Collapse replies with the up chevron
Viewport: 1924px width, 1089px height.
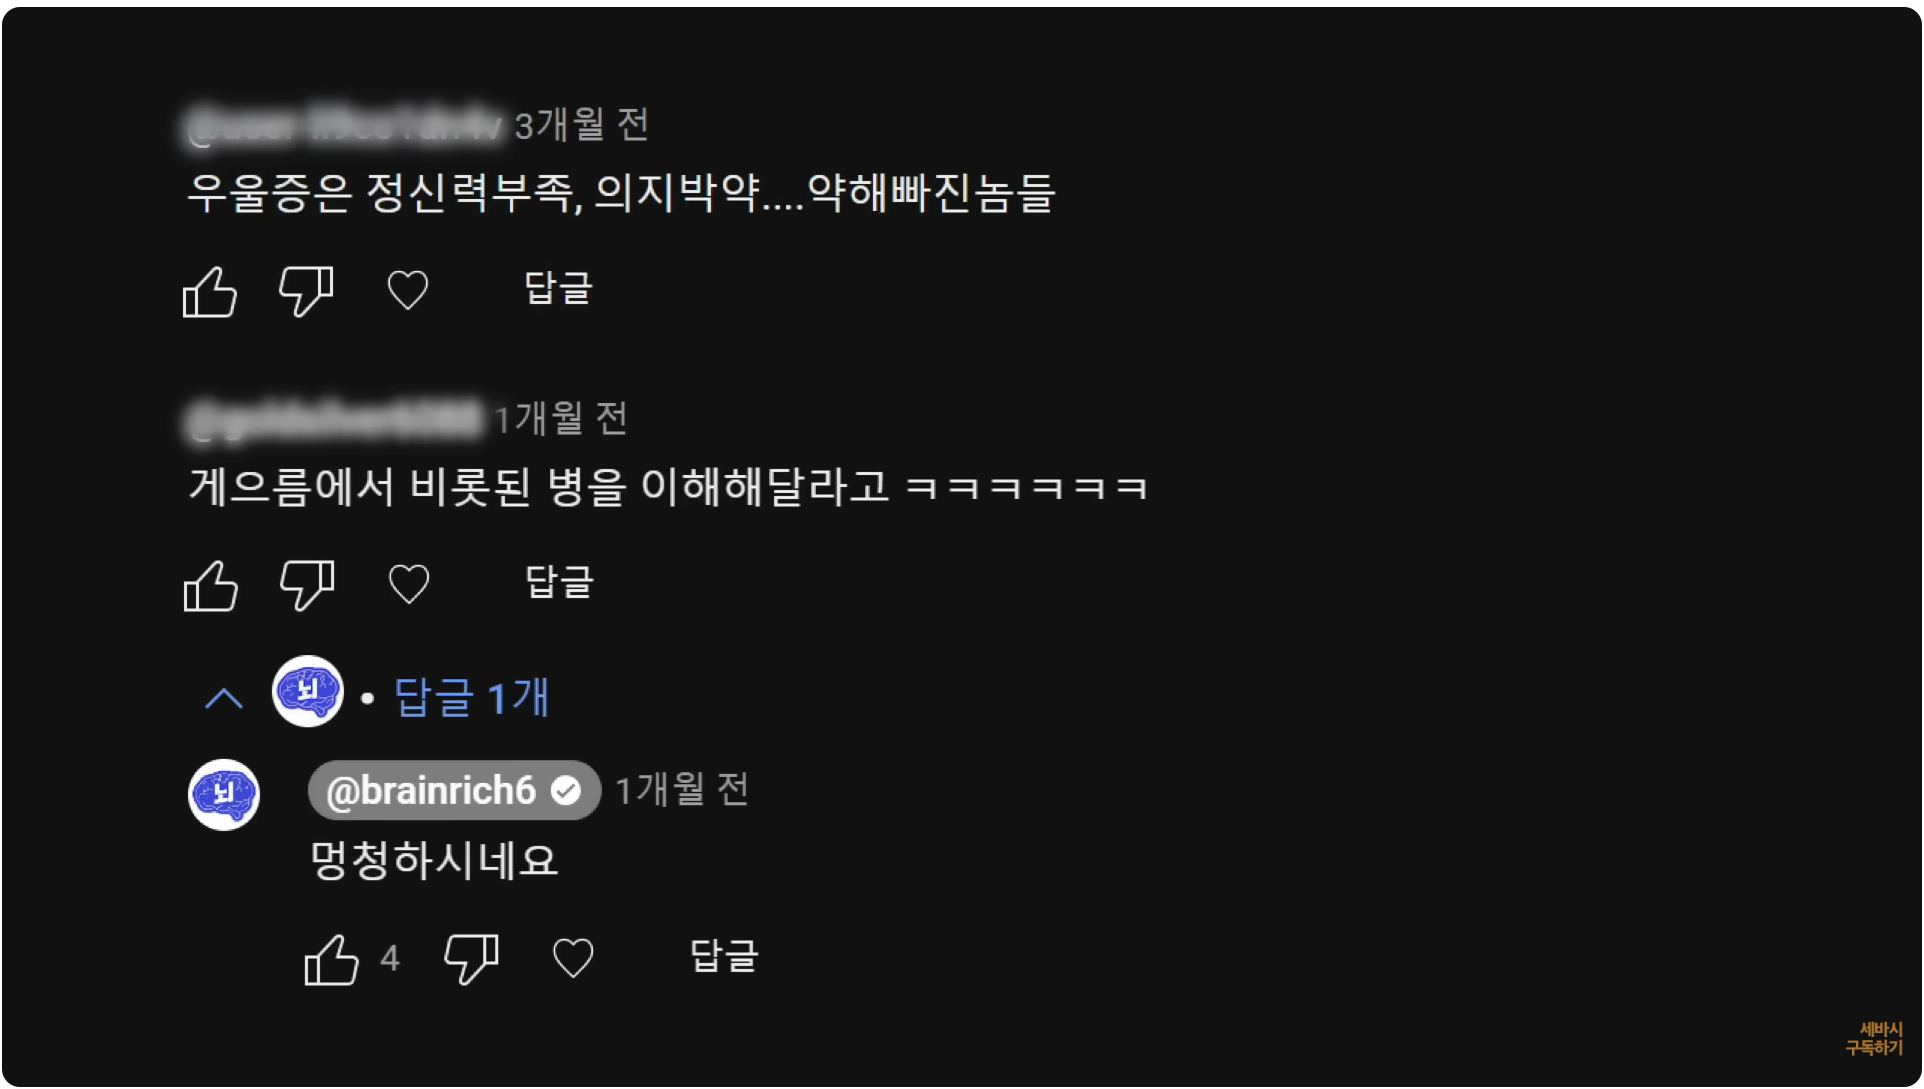pos(224,698)
